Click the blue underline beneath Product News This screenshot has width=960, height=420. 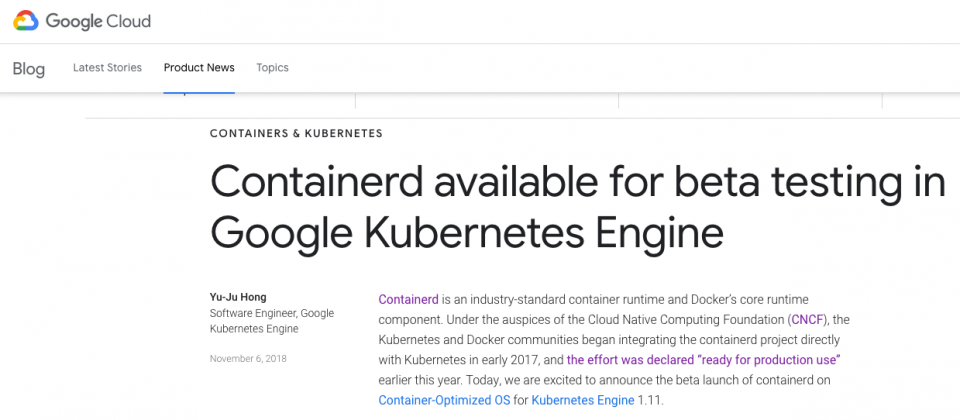click(x=199, y=93)
